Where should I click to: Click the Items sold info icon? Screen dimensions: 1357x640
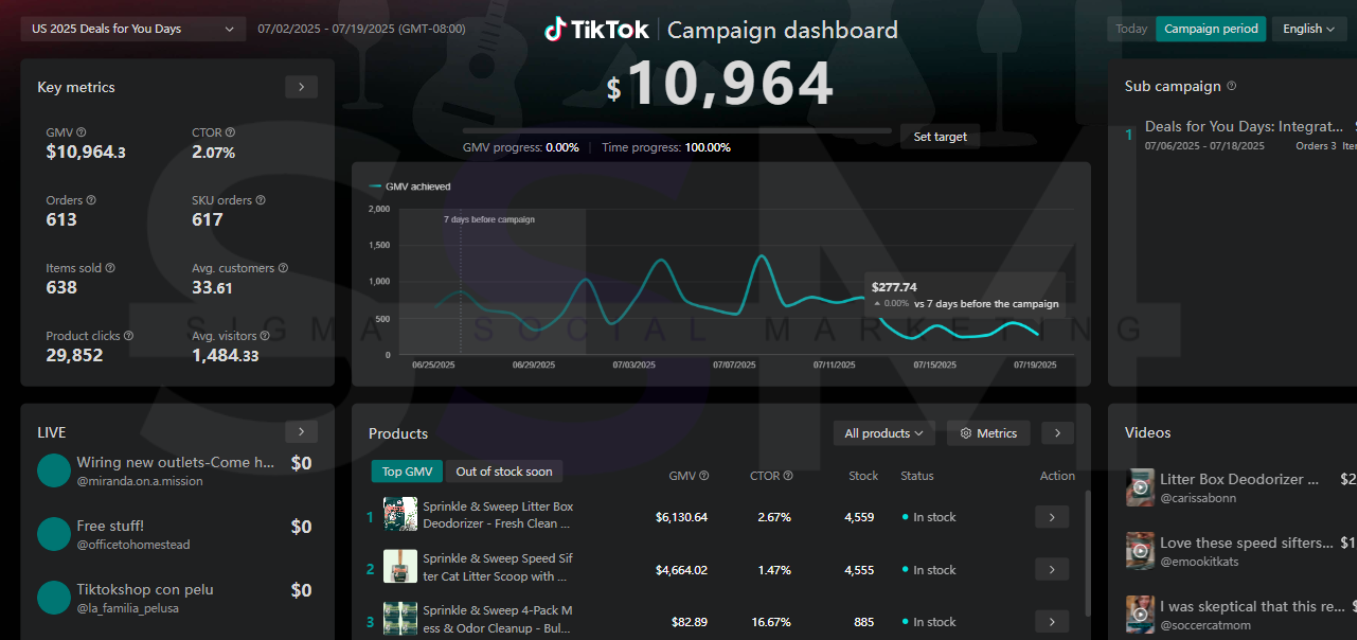[x=110, y=268]
